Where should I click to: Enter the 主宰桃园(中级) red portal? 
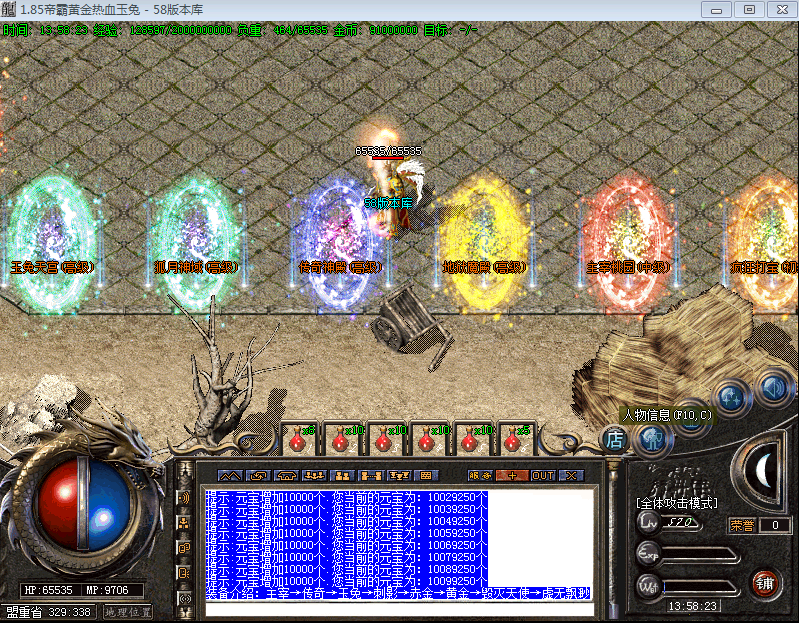[627, 243]
